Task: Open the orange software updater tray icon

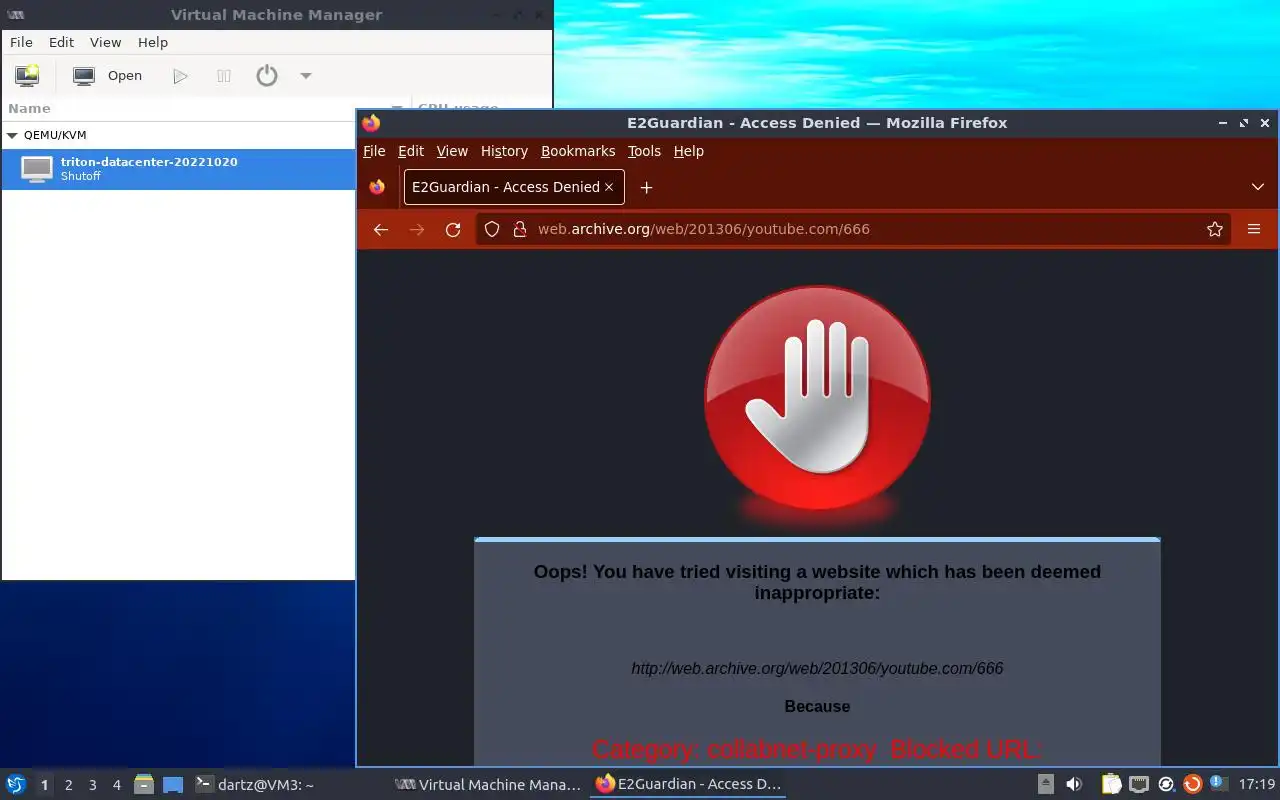Action: coord(1192,785)
